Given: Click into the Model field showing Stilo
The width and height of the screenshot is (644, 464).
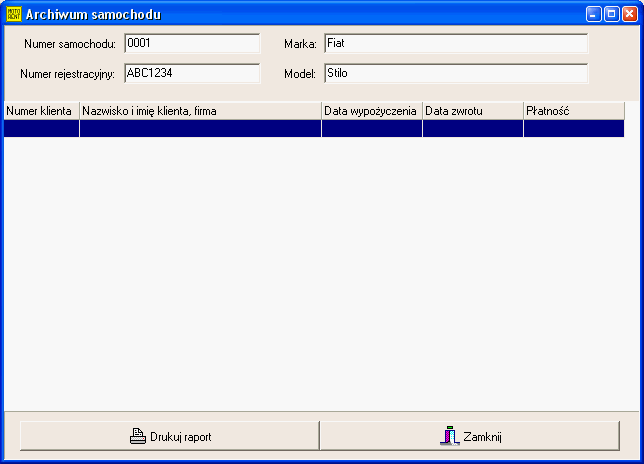Looking at the screenshot, I should (455, 73).
